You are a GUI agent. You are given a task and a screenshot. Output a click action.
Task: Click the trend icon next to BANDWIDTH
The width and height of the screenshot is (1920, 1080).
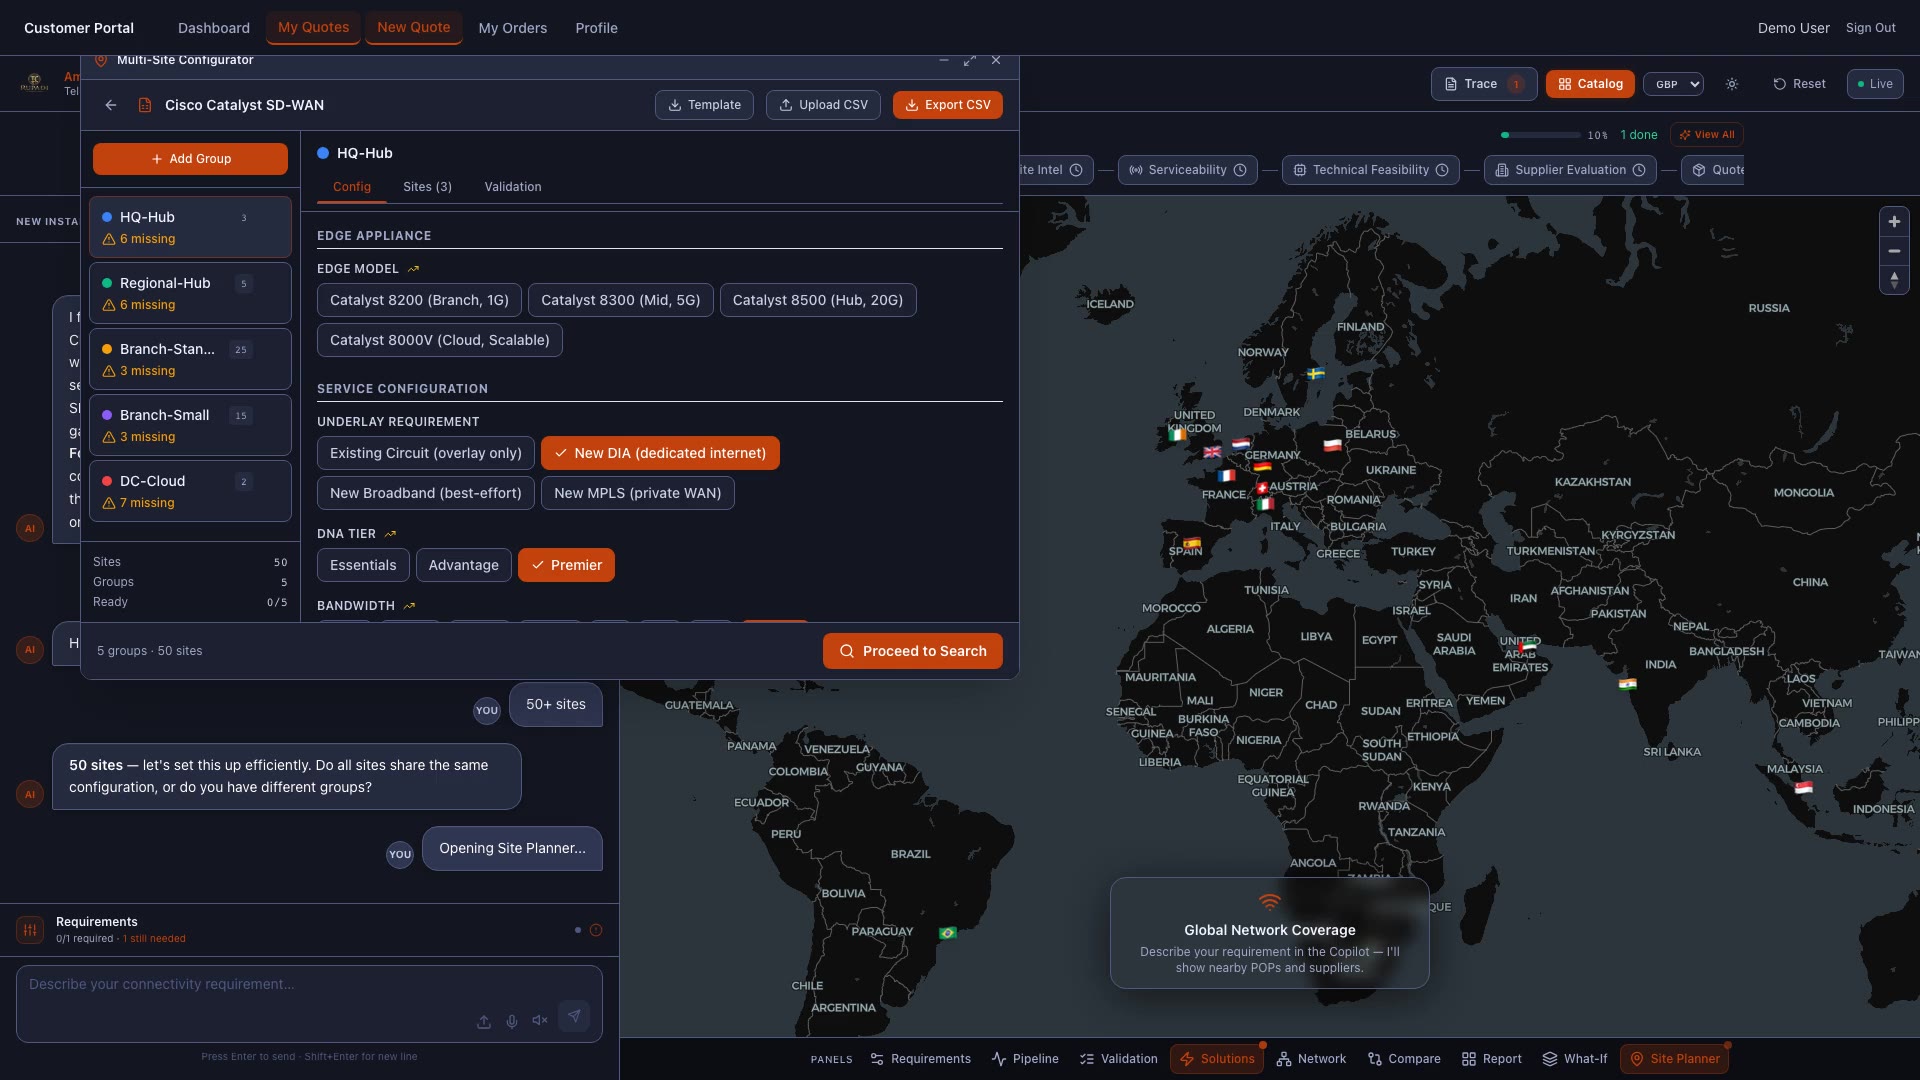tap(410, 606)
